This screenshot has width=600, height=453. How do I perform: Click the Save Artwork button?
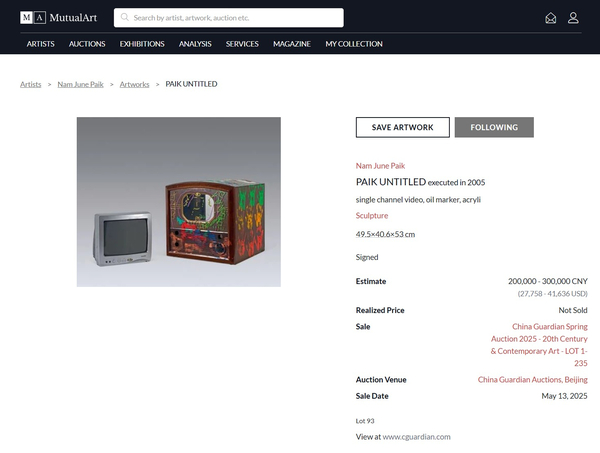403,127
